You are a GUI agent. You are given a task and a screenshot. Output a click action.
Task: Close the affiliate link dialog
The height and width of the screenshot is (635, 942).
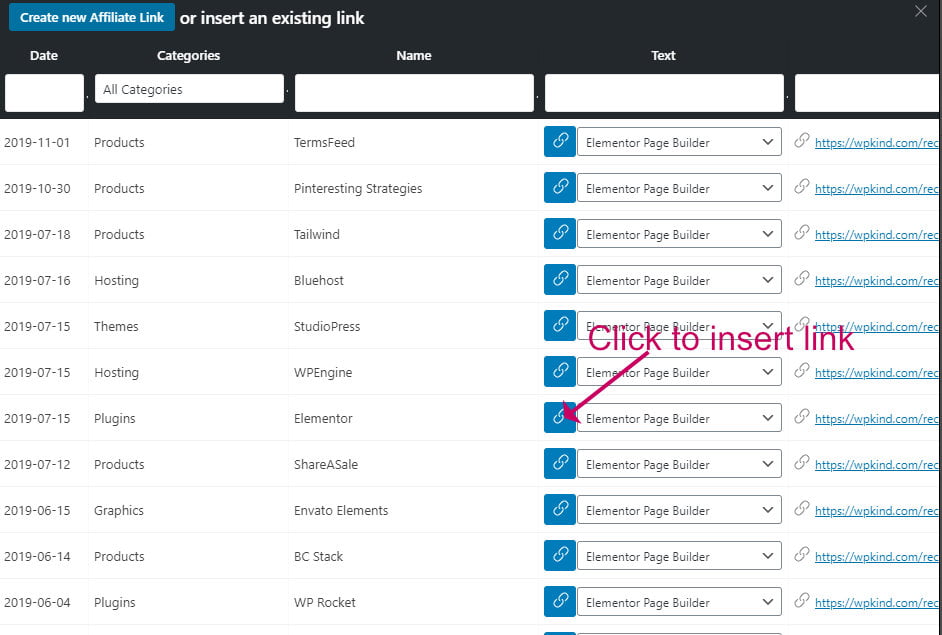(920, 11)
